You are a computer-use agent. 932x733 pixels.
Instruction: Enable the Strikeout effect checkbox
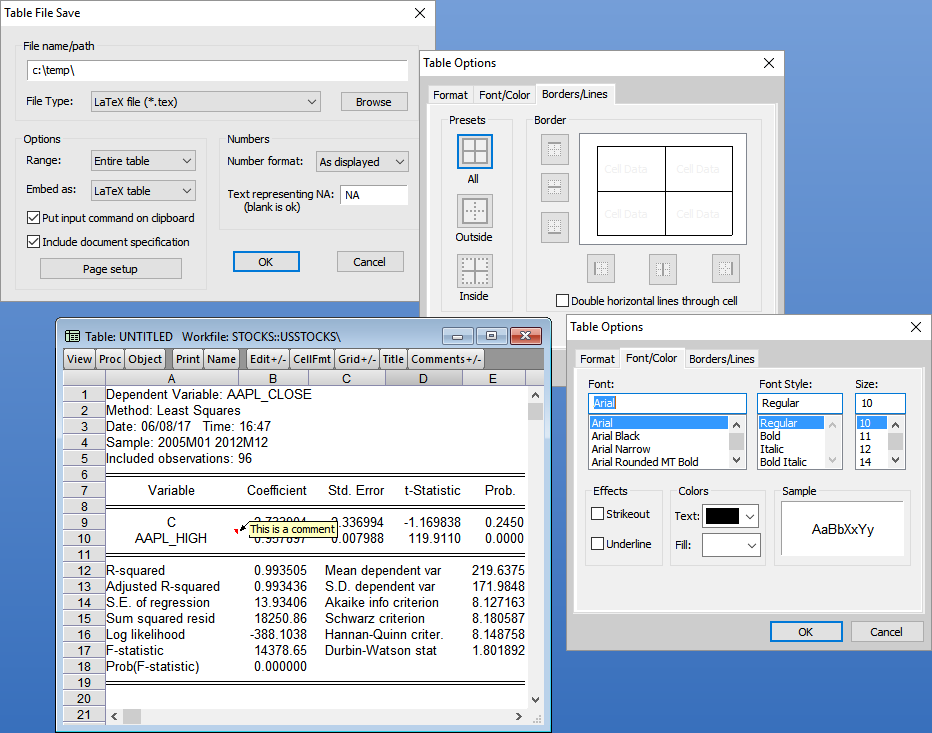pos(598,514)
